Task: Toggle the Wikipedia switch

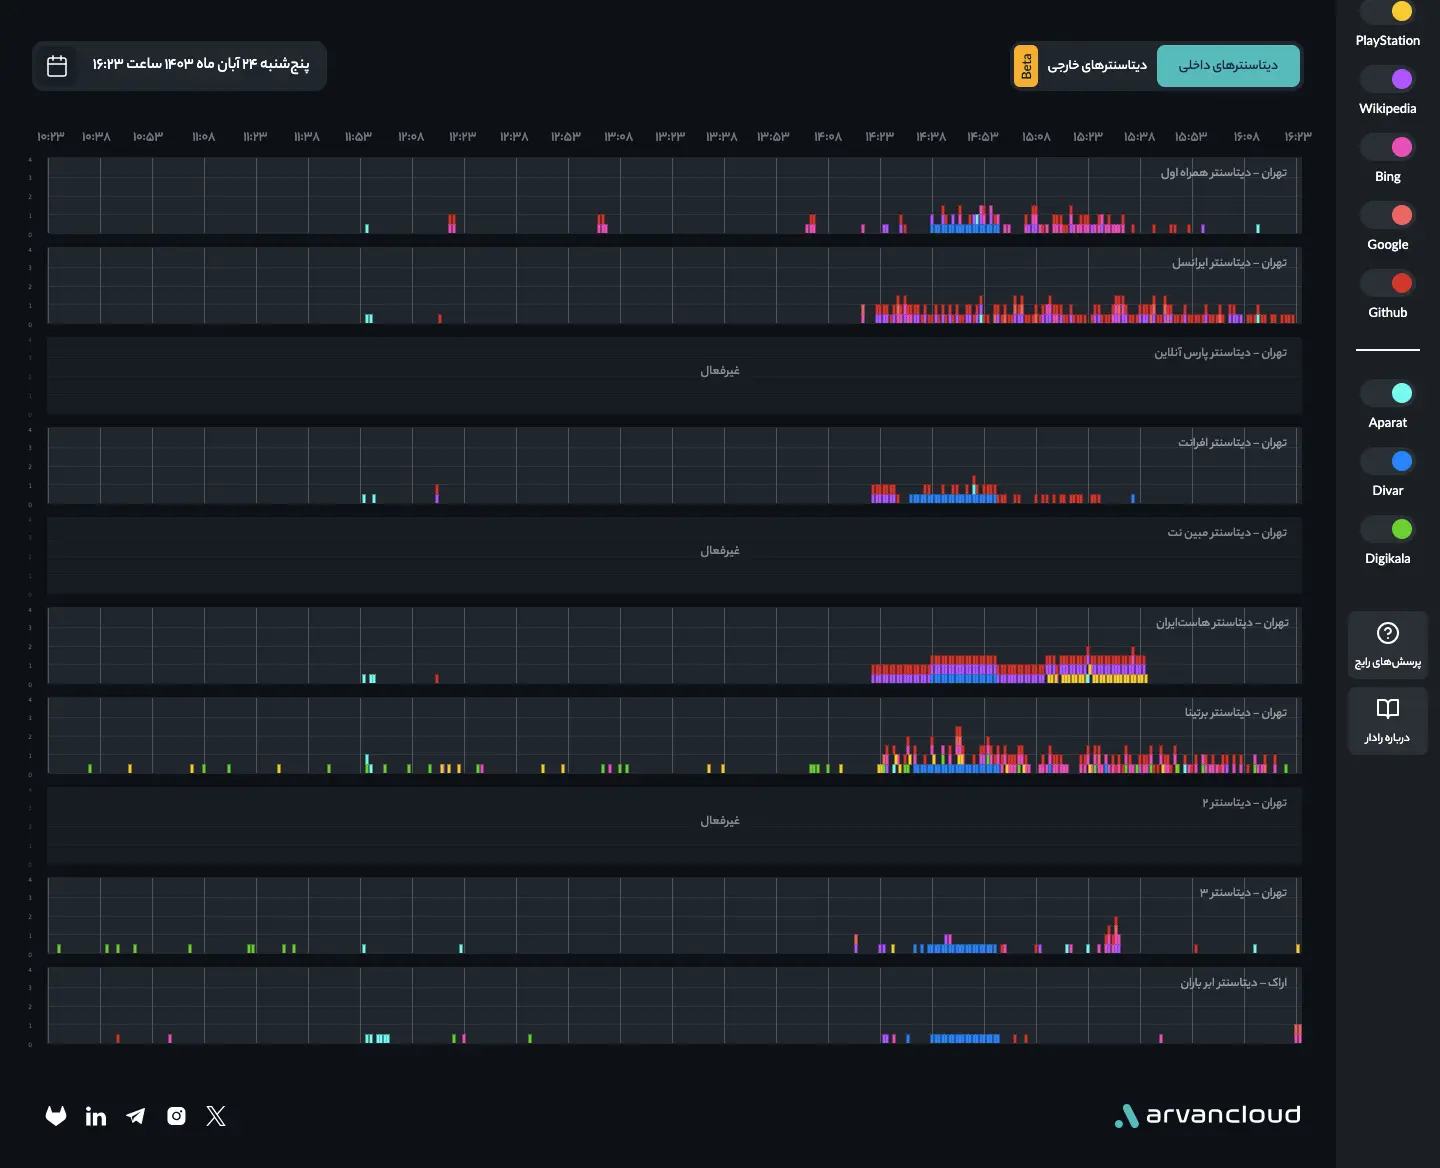Action: 1388,79
